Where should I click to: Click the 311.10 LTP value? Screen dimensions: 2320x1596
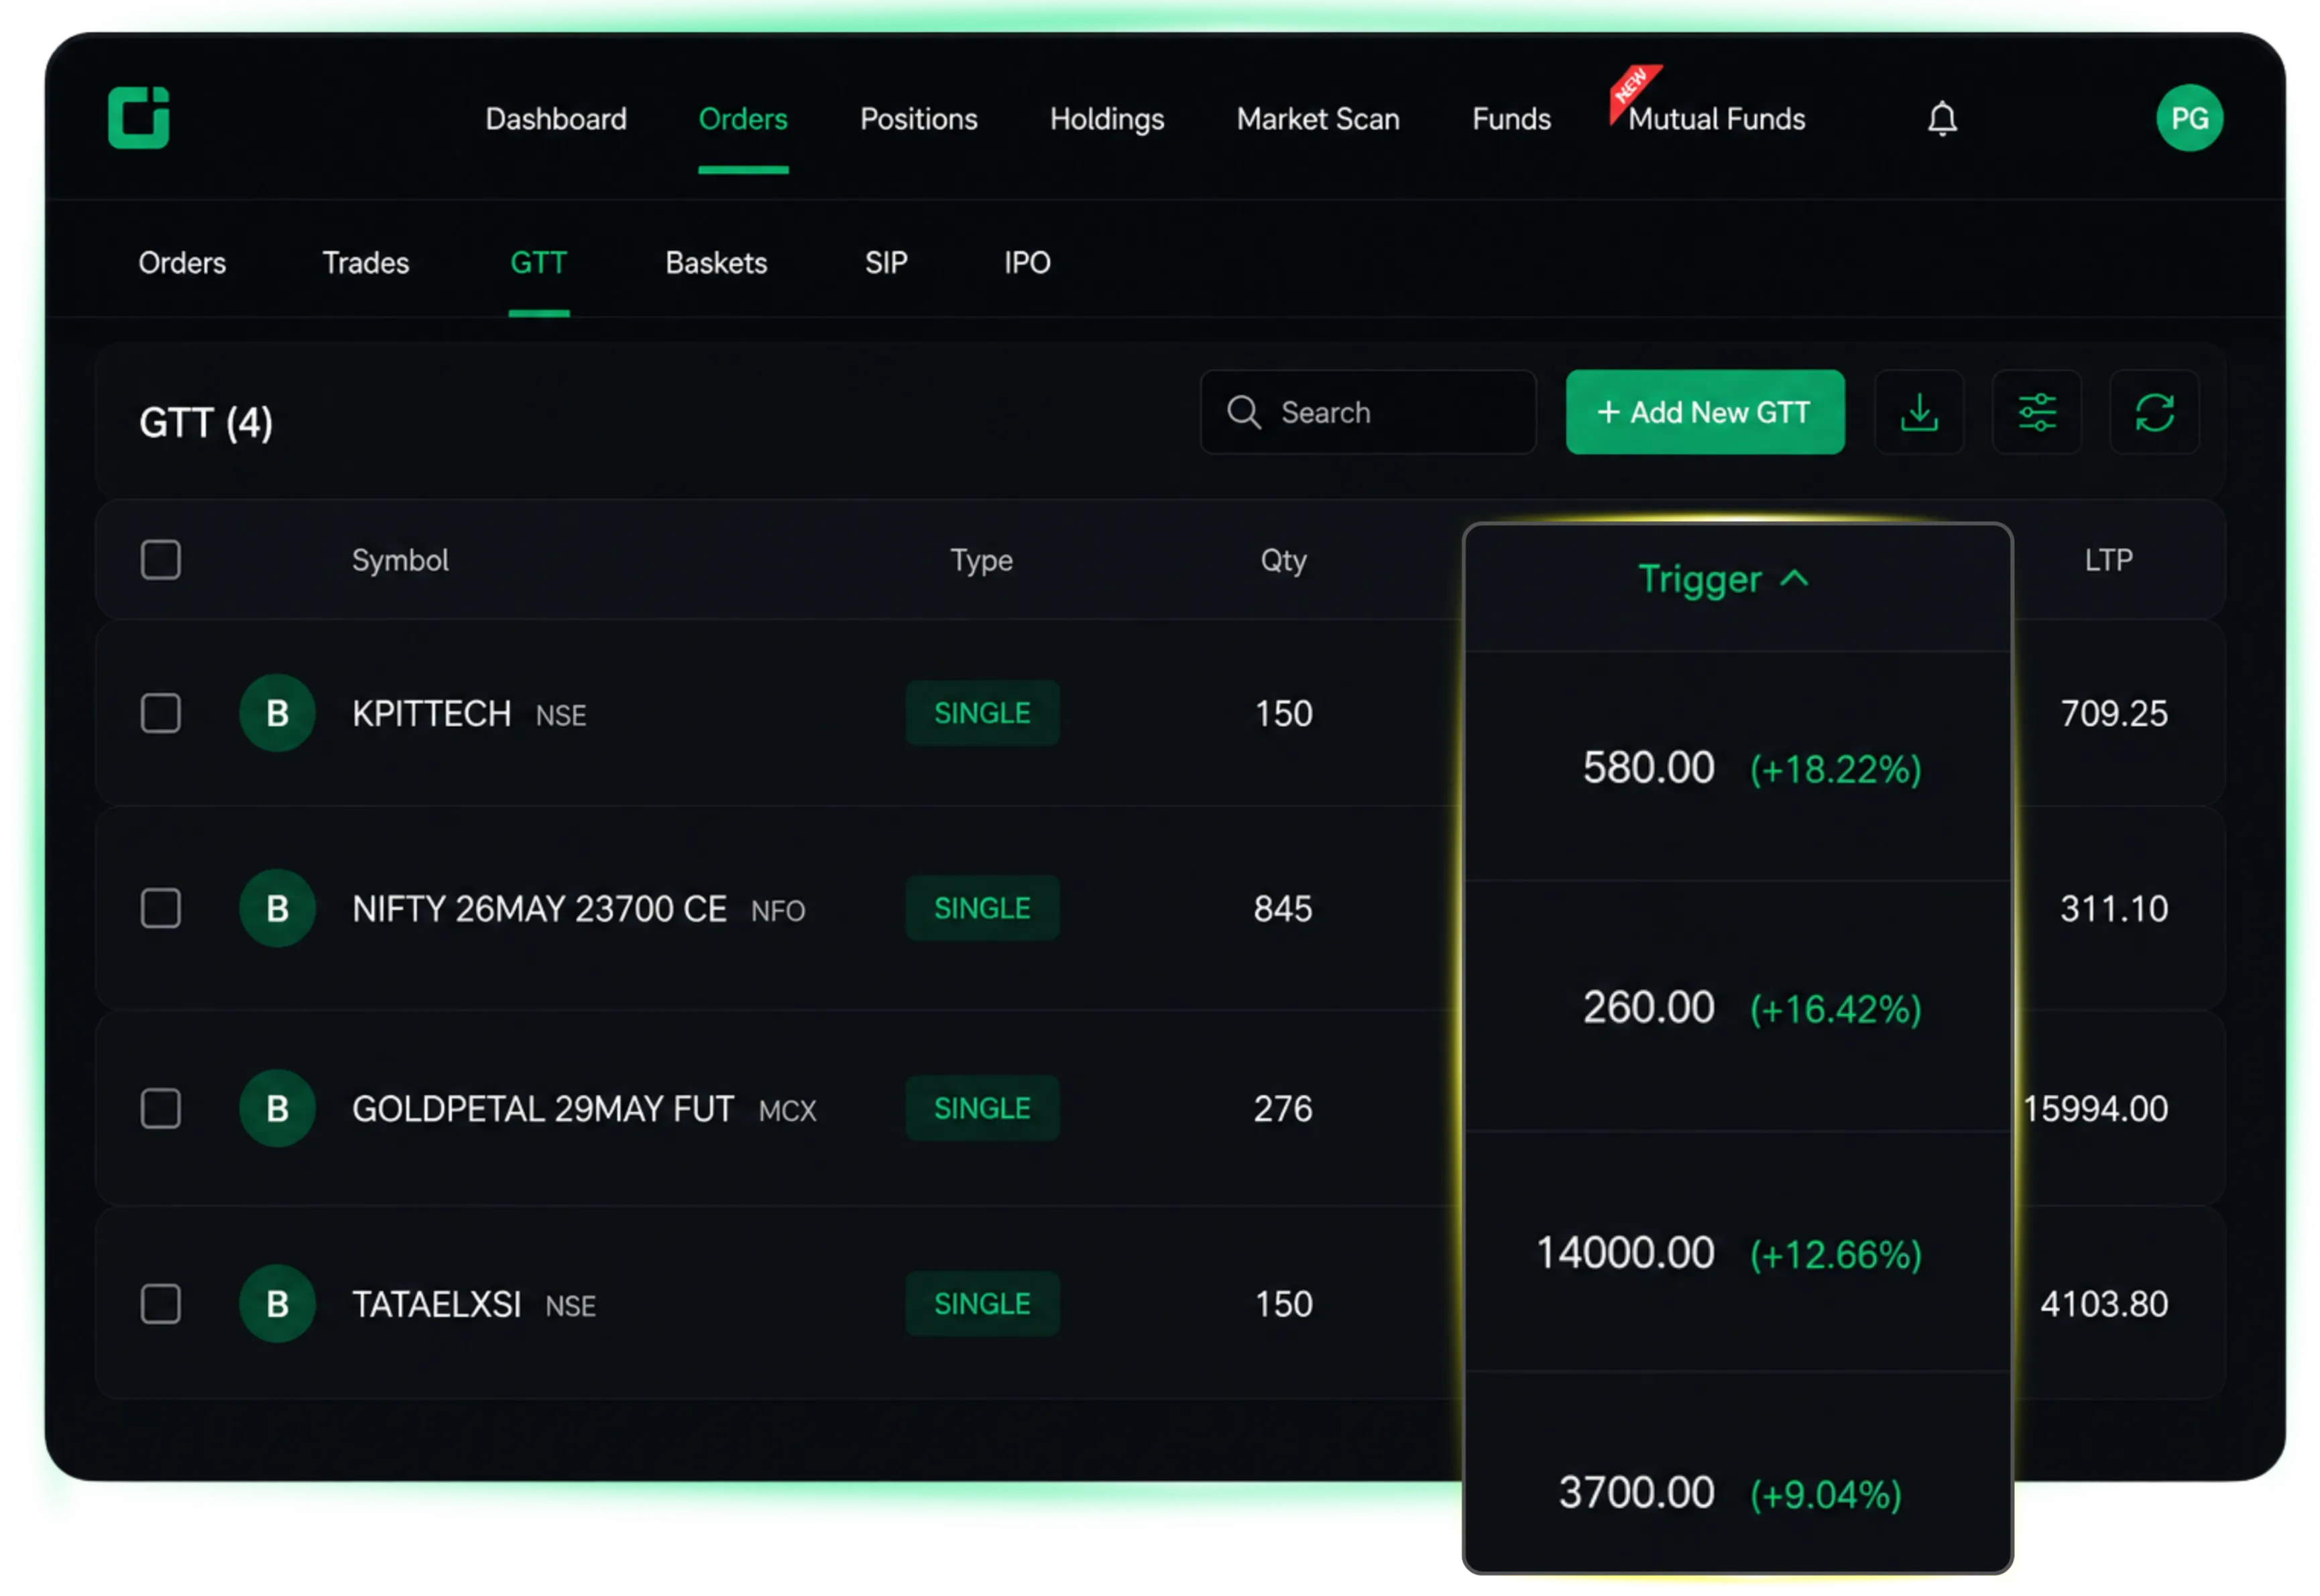click(x=2113, y=909)
